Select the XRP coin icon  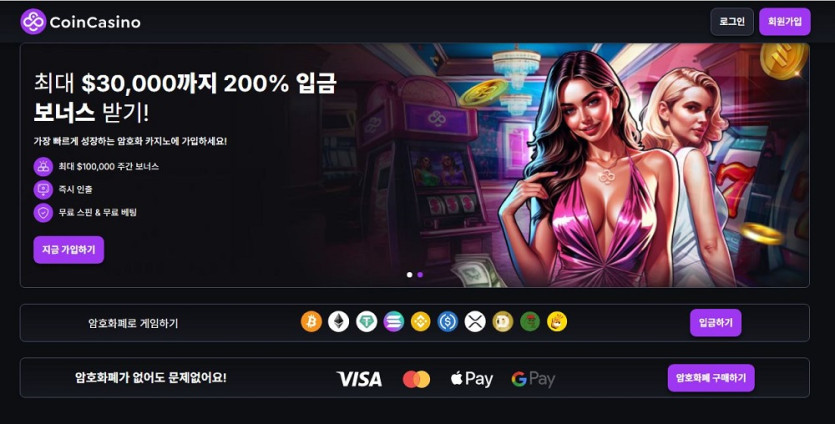click(475, 322)
